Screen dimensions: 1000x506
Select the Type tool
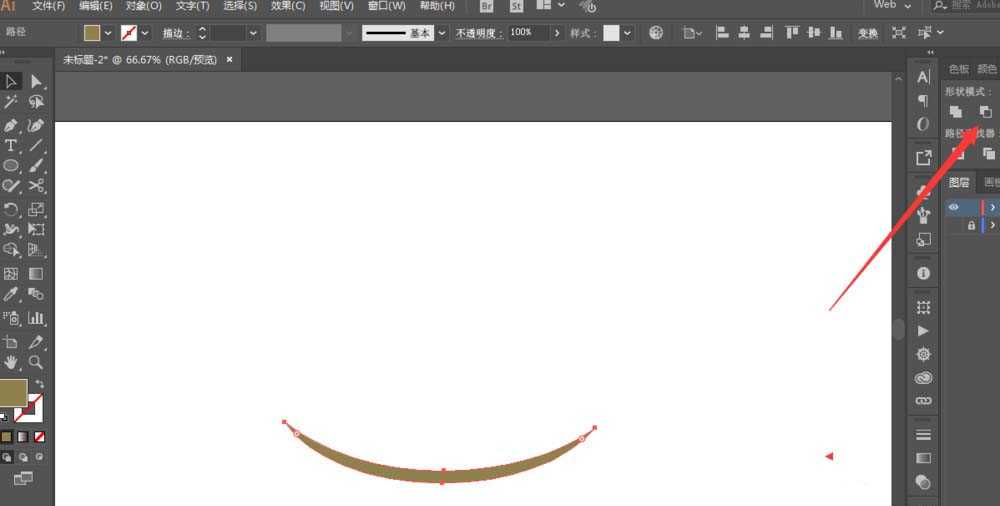point(11,145)
